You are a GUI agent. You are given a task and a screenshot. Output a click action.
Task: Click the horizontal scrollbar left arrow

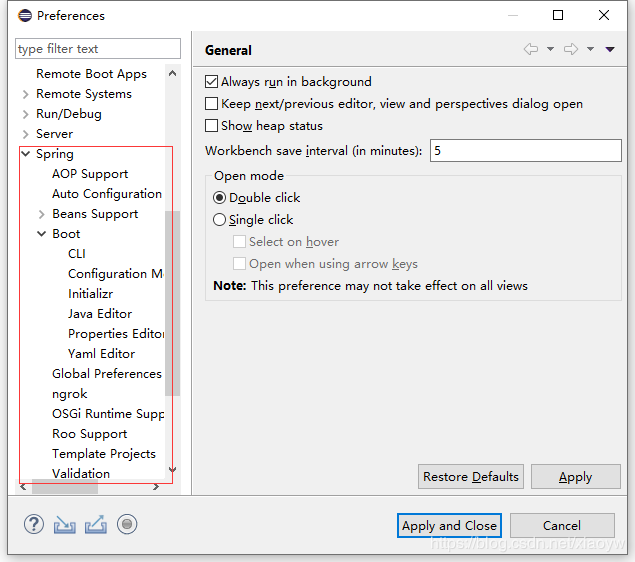23,487
